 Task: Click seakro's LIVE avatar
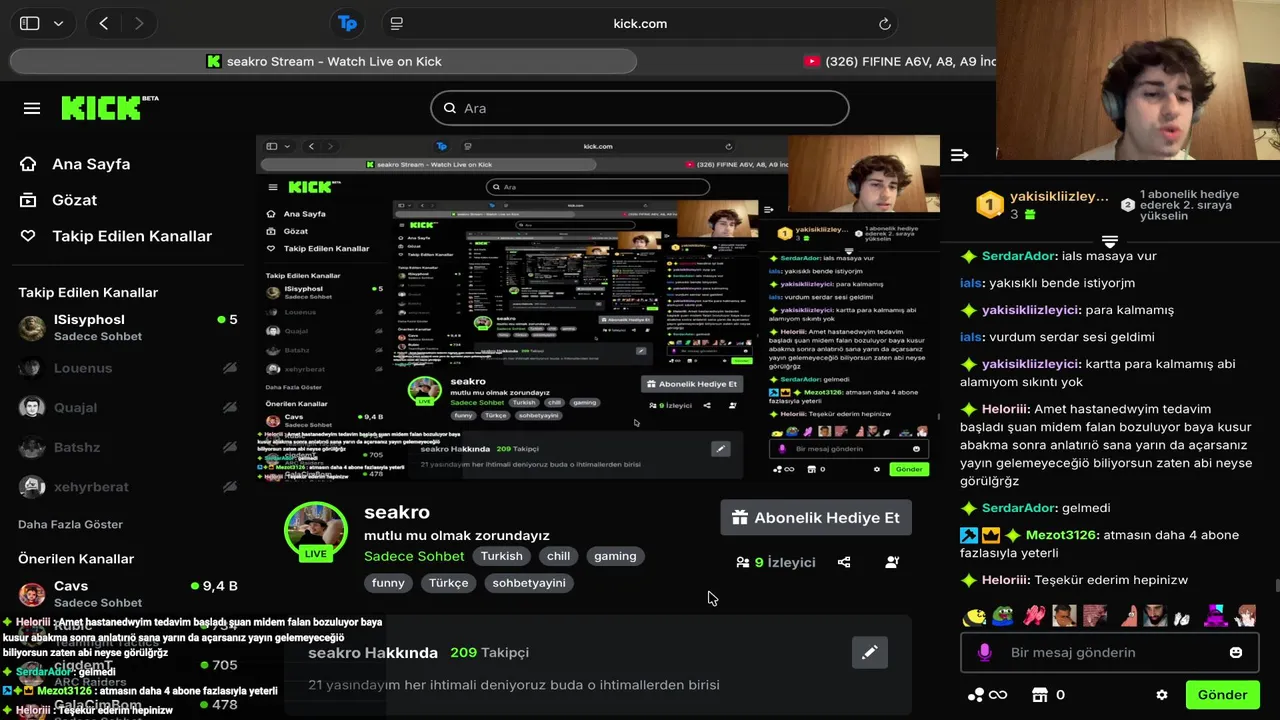click(316, 531)
